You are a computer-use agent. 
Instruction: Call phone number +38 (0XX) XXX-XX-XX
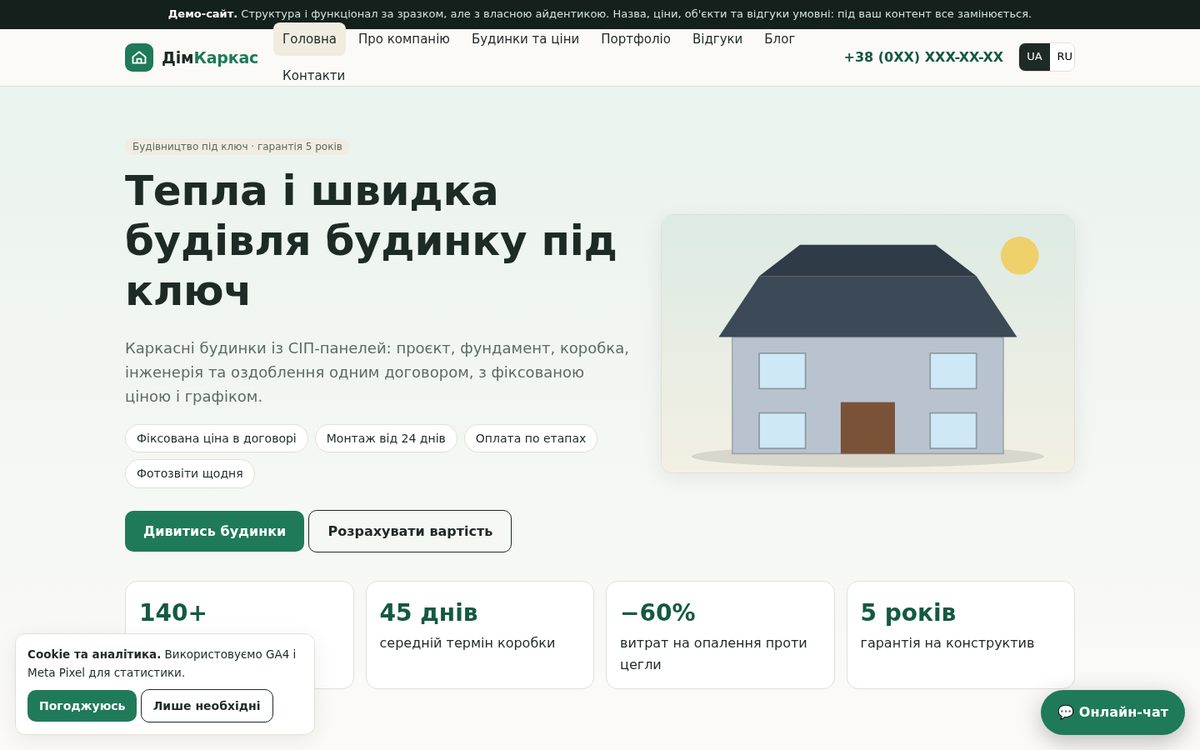point(923,57)
